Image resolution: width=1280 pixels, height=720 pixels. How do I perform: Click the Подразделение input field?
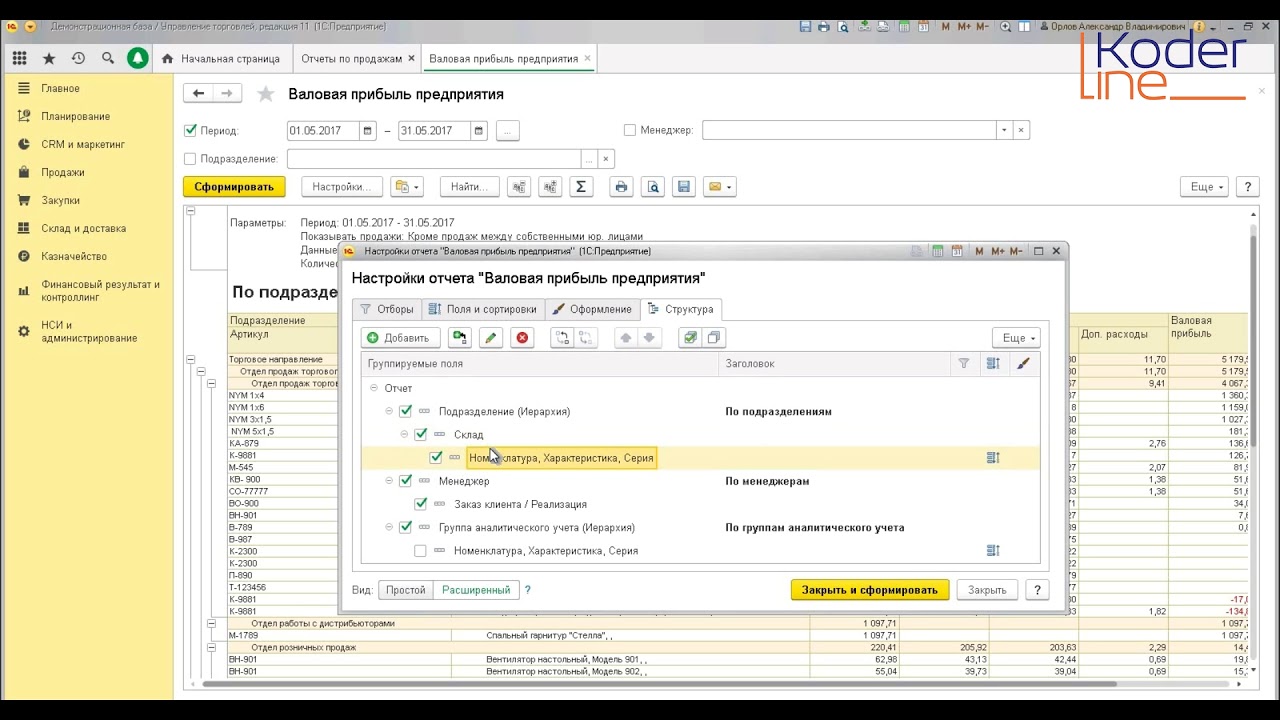click(434, 159)
